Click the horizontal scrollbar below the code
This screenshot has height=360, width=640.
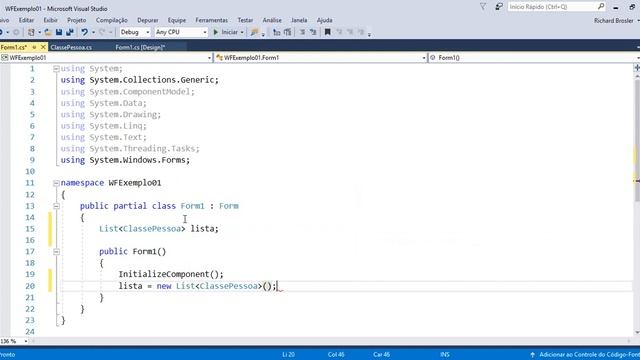pos(331,341)
